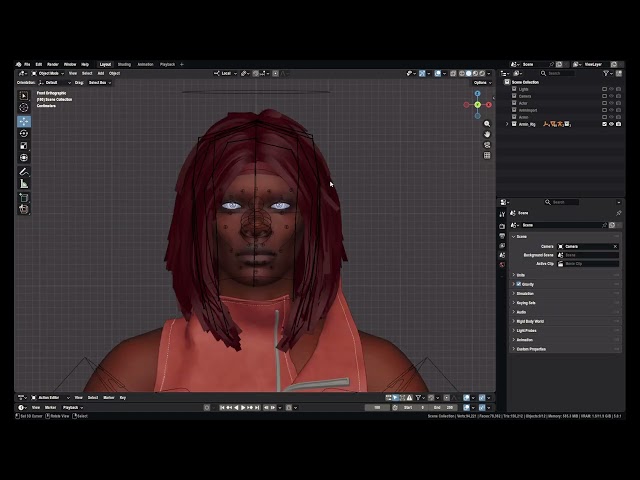
Task: Select the Add Cube tool
Action: 24,198
